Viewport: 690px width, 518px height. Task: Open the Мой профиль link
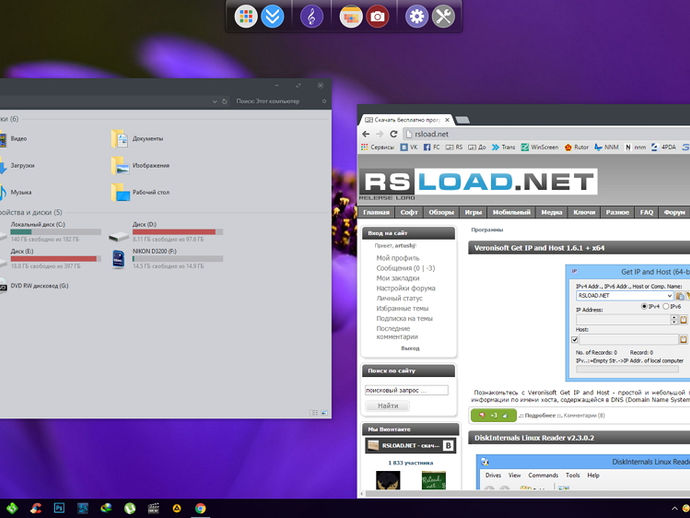point(398,258)
